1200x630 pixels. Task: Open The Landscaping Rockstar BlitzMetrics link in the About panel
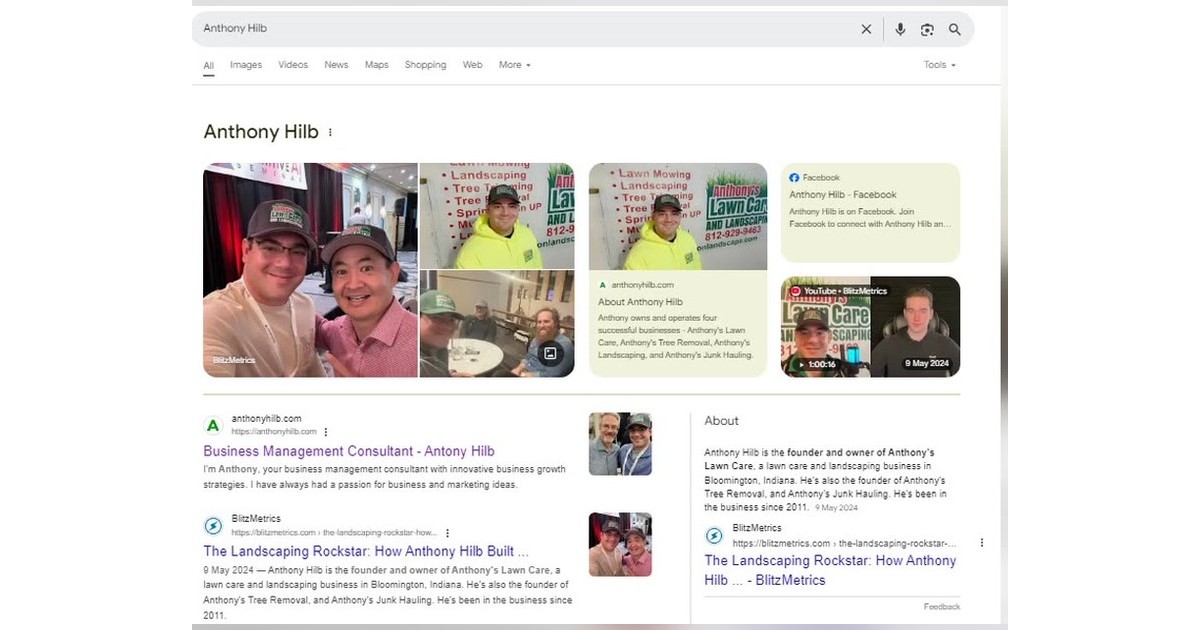[x=830, y=570]
